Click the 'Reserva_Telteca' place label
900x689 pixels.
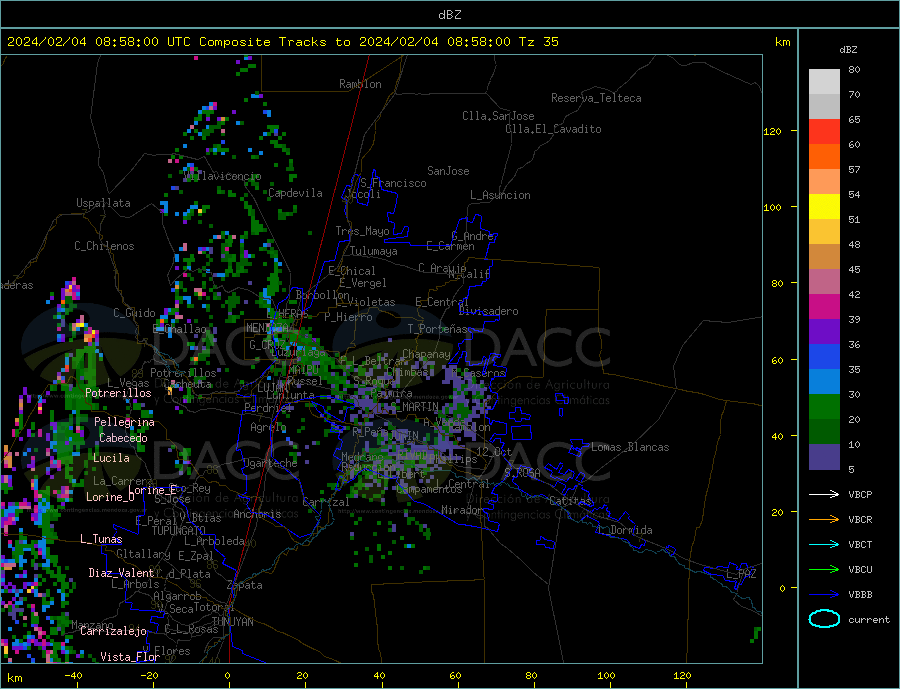click(596, 98)
